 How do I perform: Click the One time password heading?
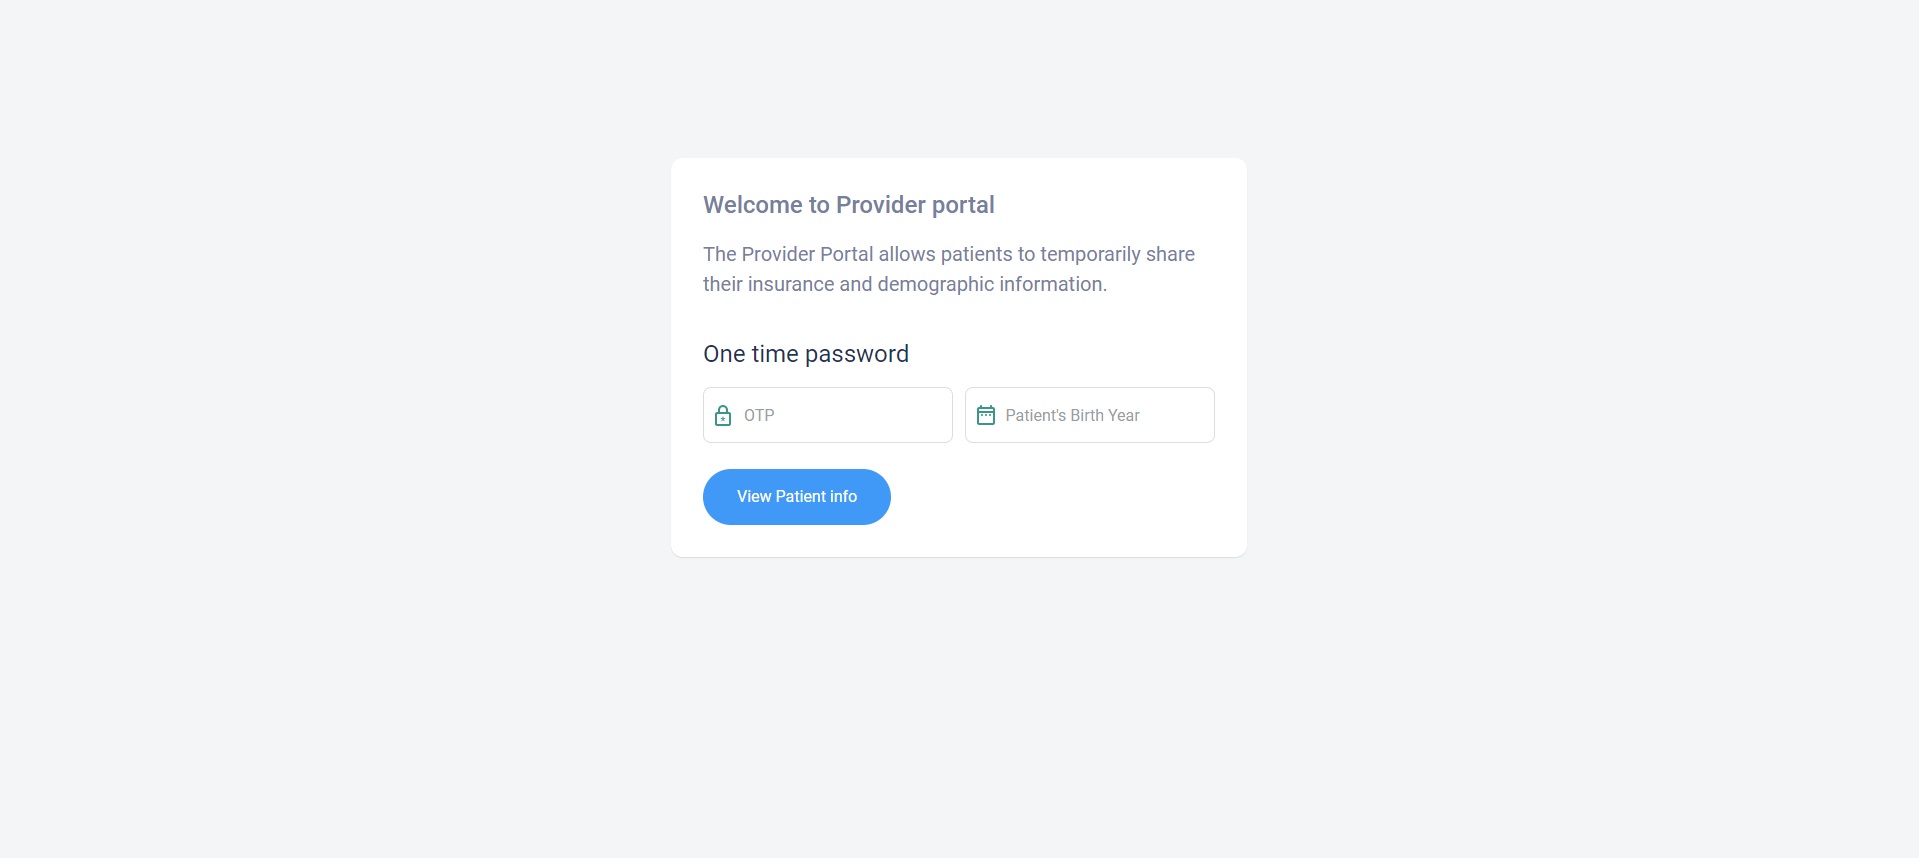point(806,353)
